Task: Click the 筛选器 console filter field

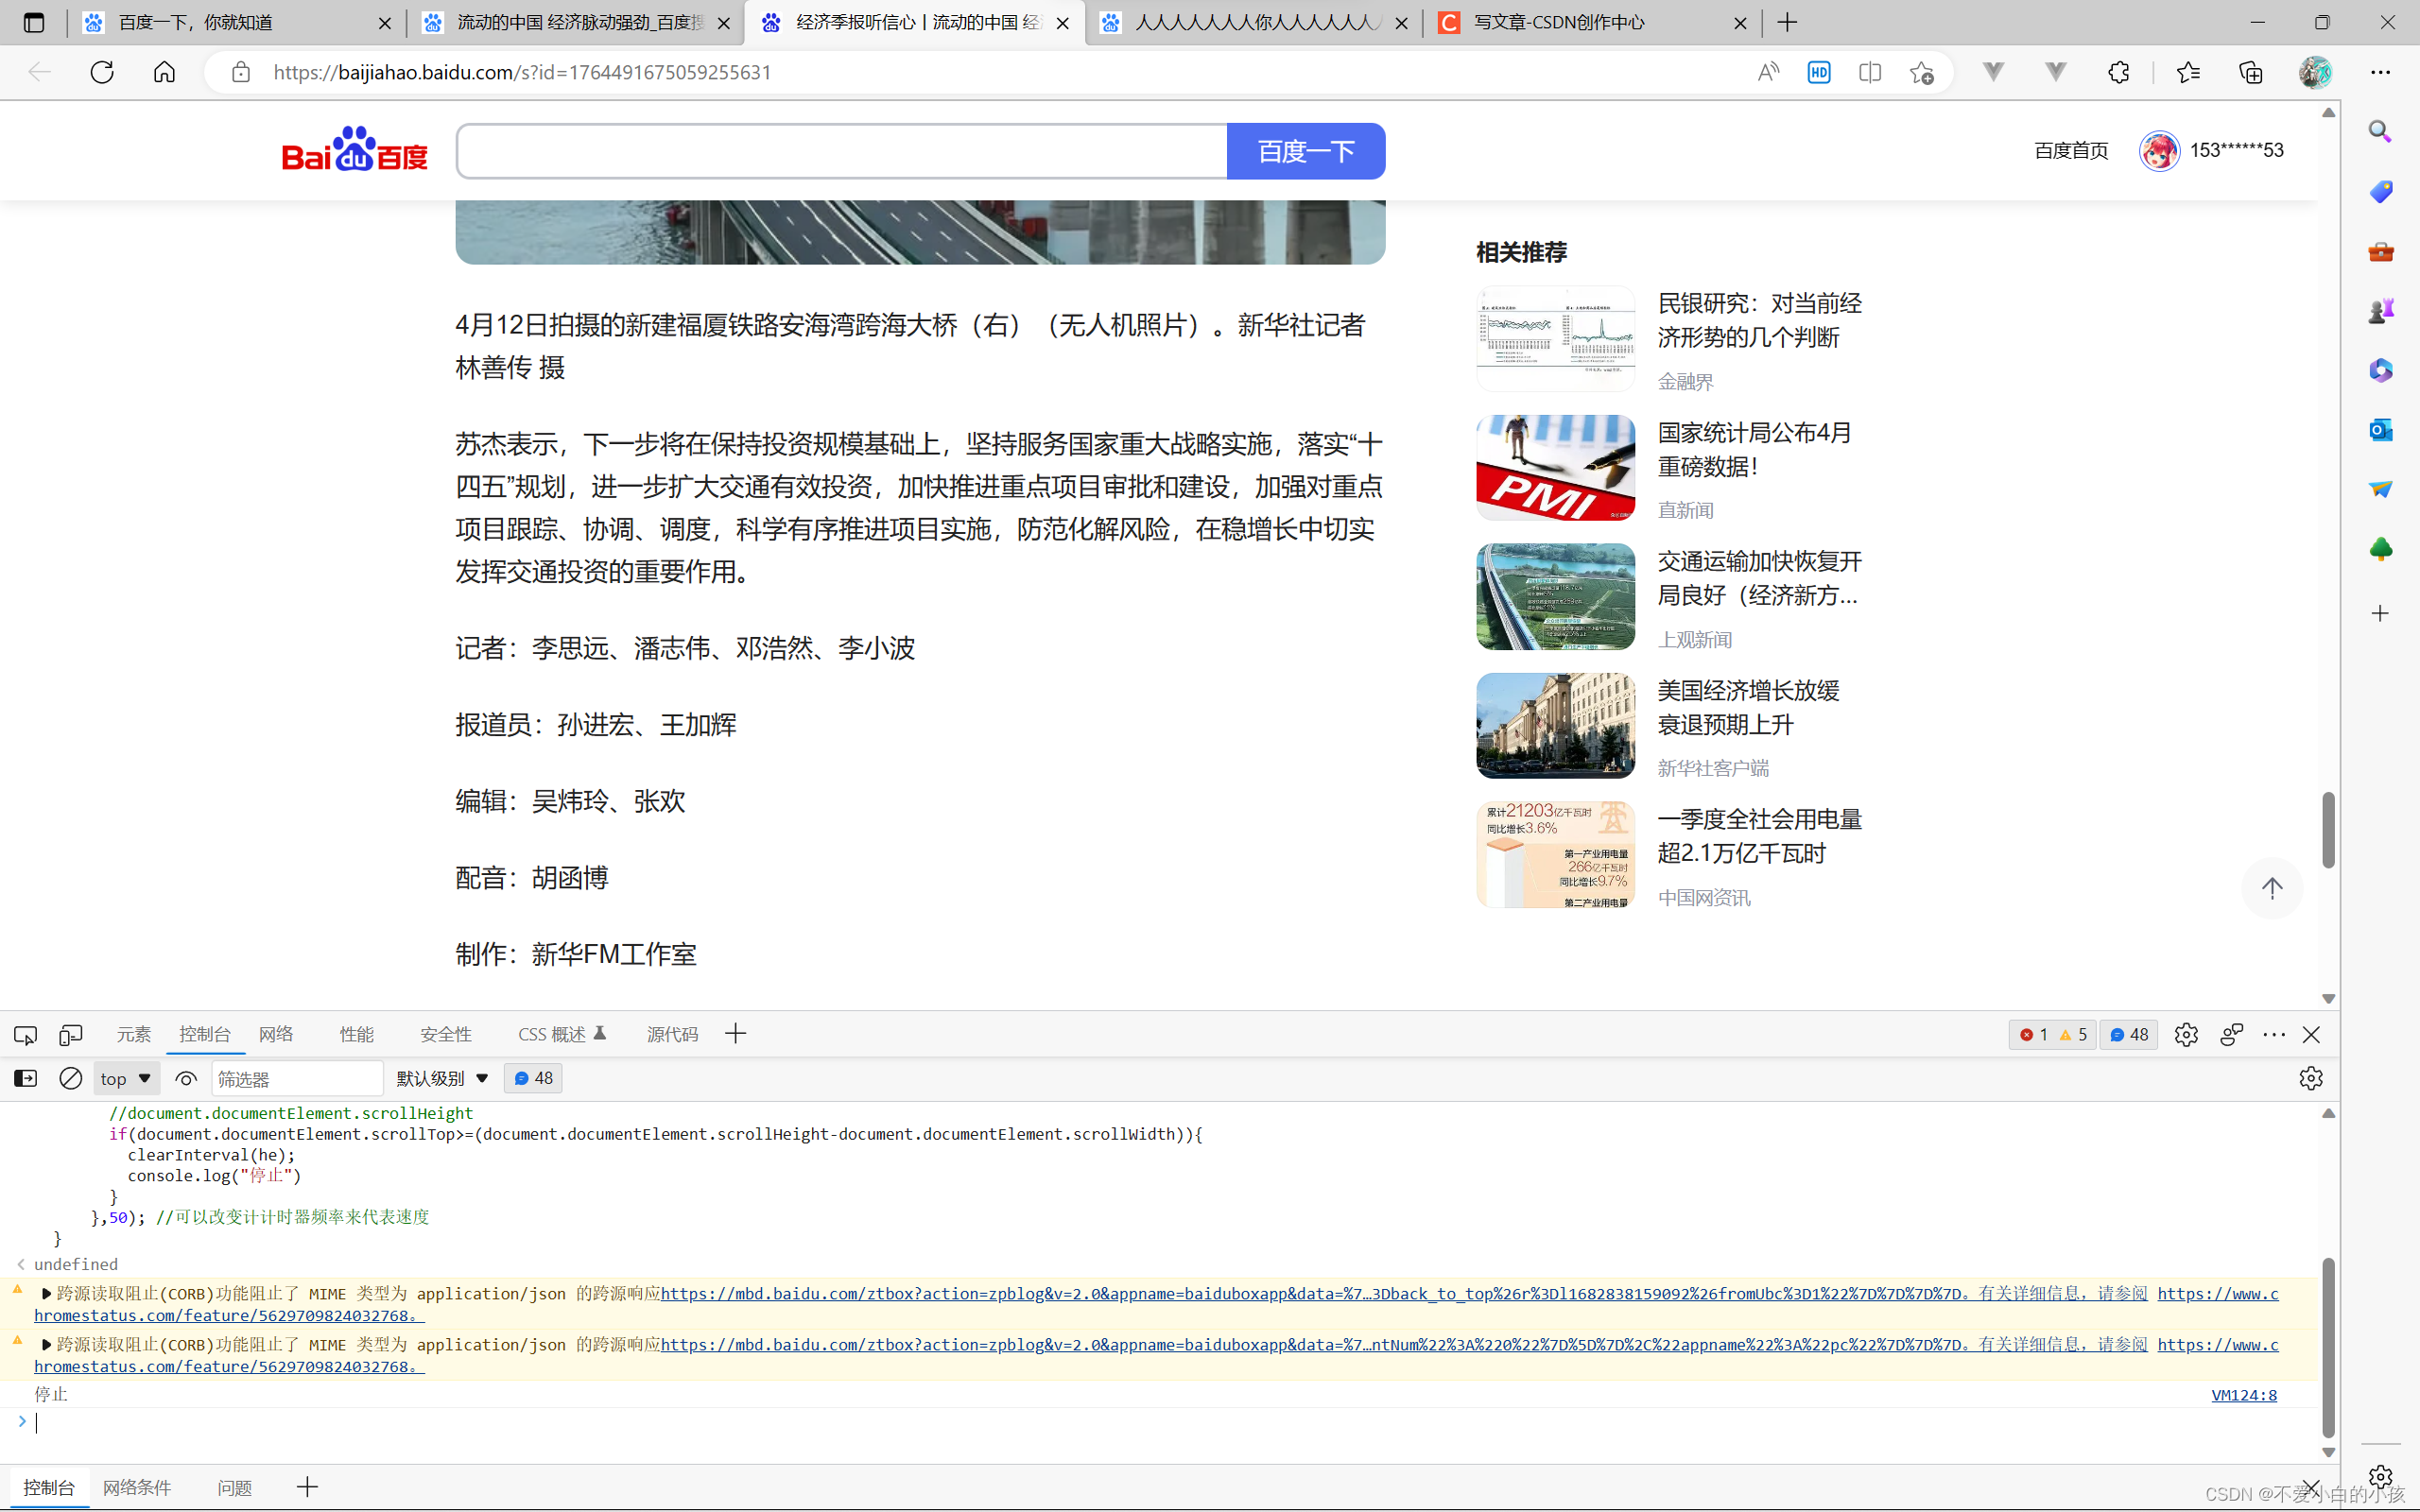Action: coord(296,1079)
